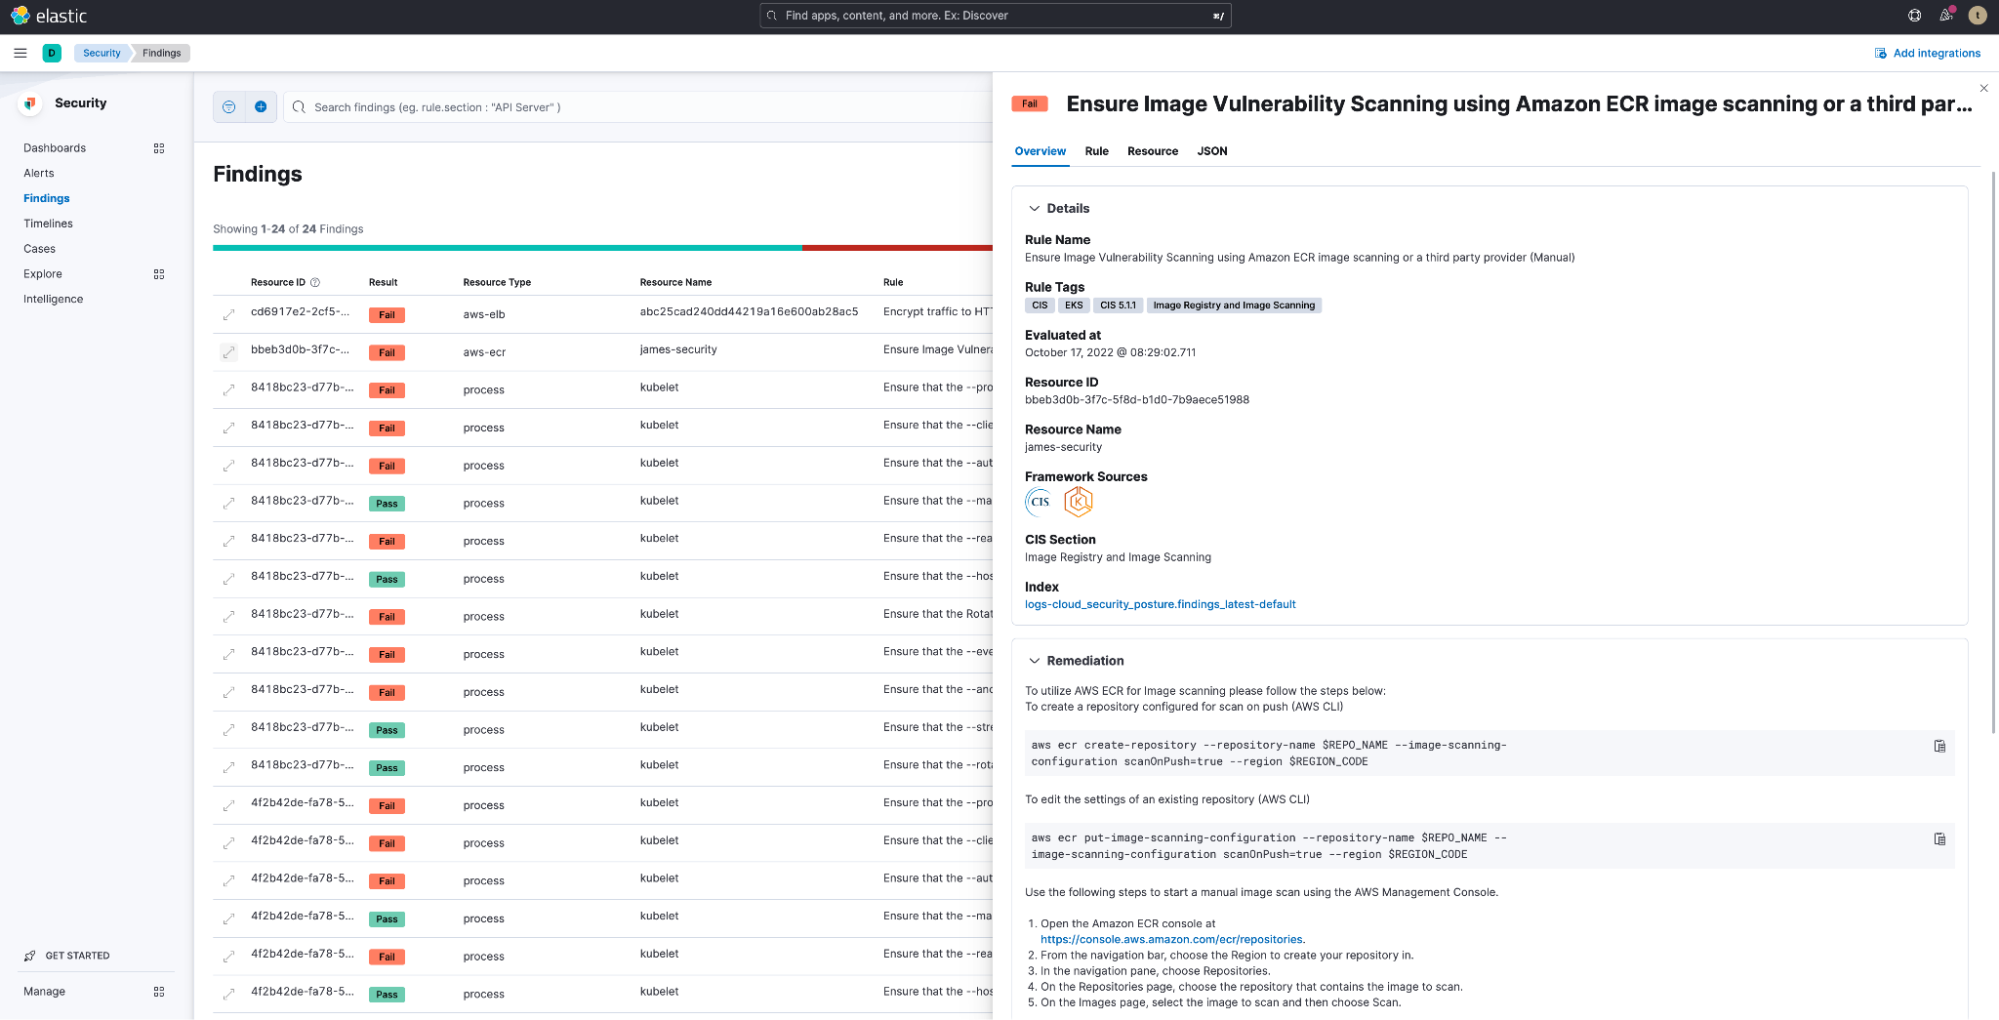Viewport: 1999px width, 1020px height.
Task: Expand the finding row for aws-elb
Action: coord(229,315)
